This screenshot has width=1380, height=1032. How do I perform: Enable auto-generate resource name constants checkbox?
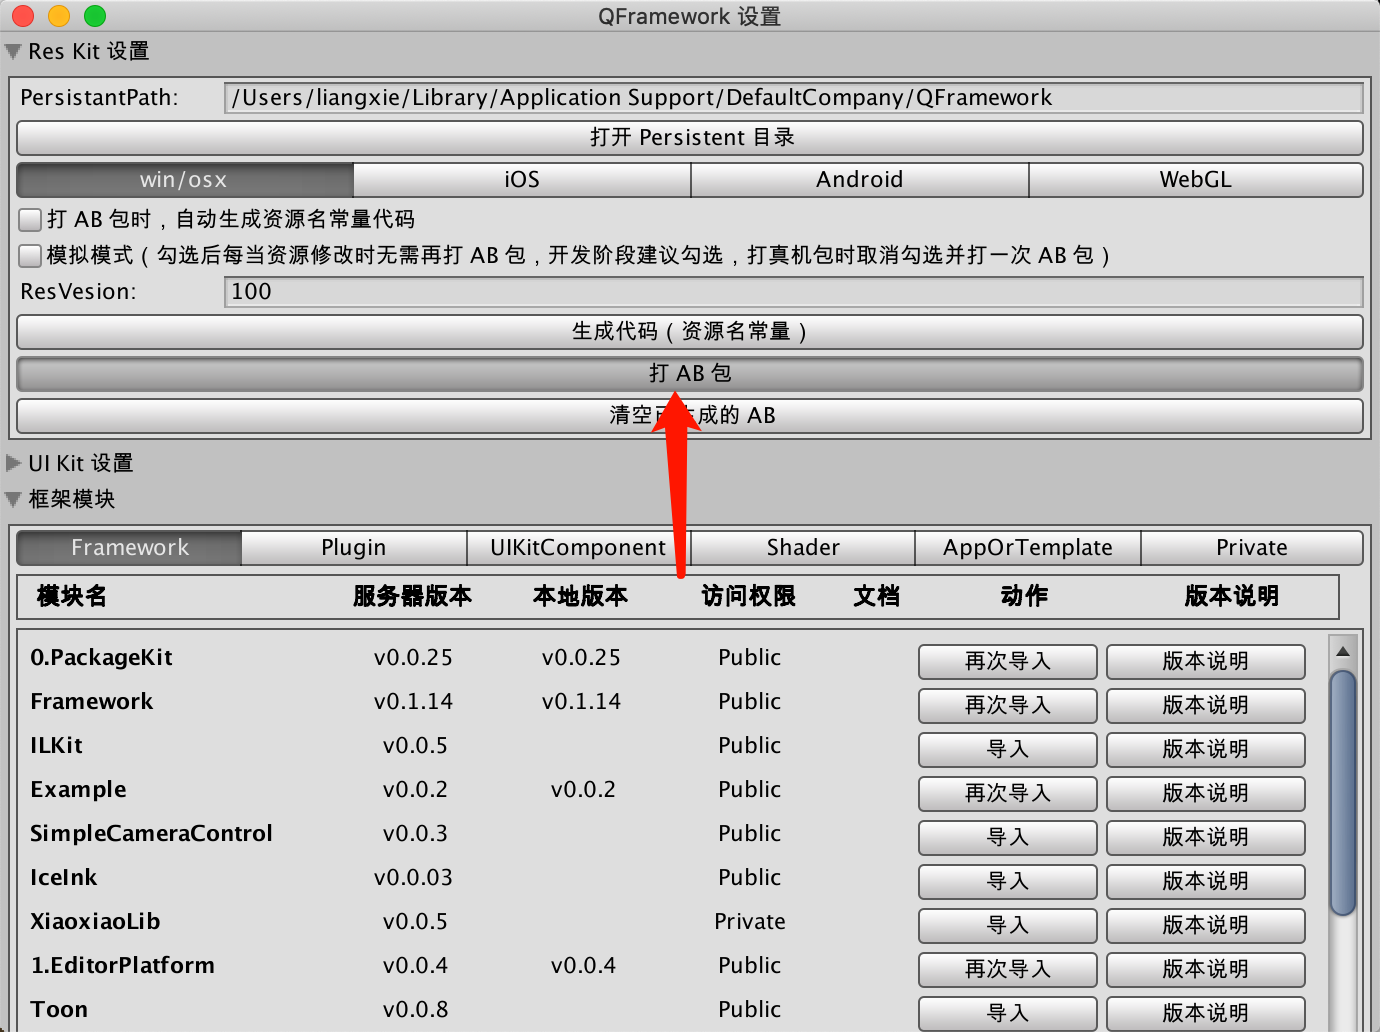click(30, 219)
